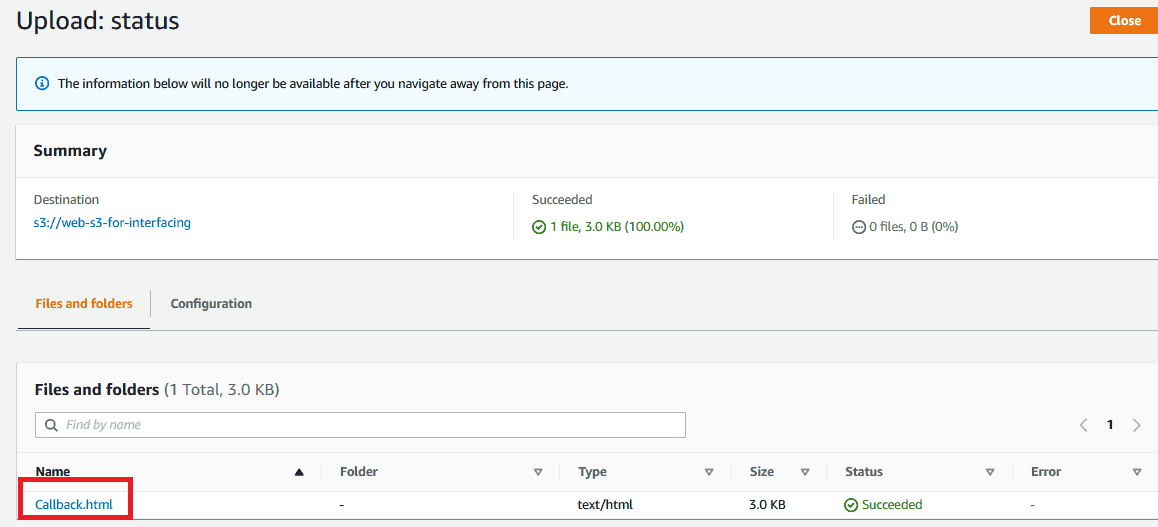Viewport: 1158px width, 527px height.
Task: Select the Files and folders tab
Action: pos(84,304)
